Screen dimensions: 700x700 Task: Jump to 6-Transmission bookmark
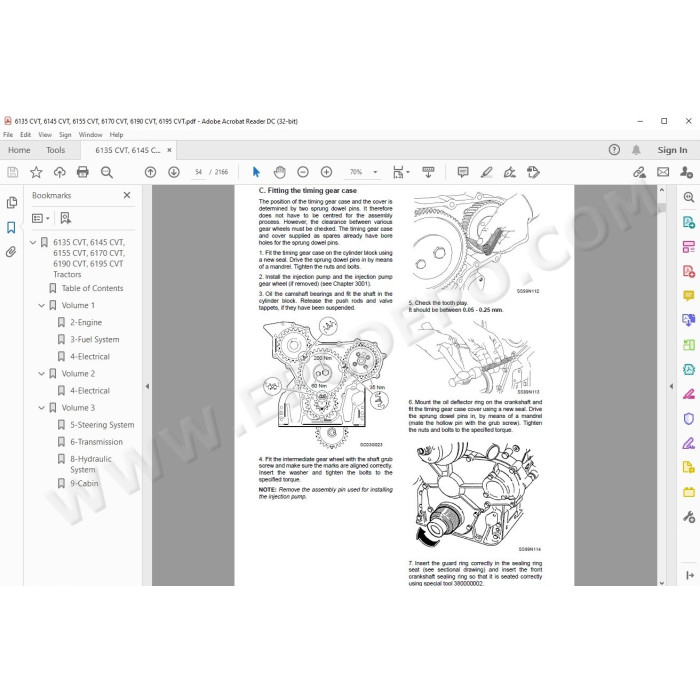(x=96, y=442)
